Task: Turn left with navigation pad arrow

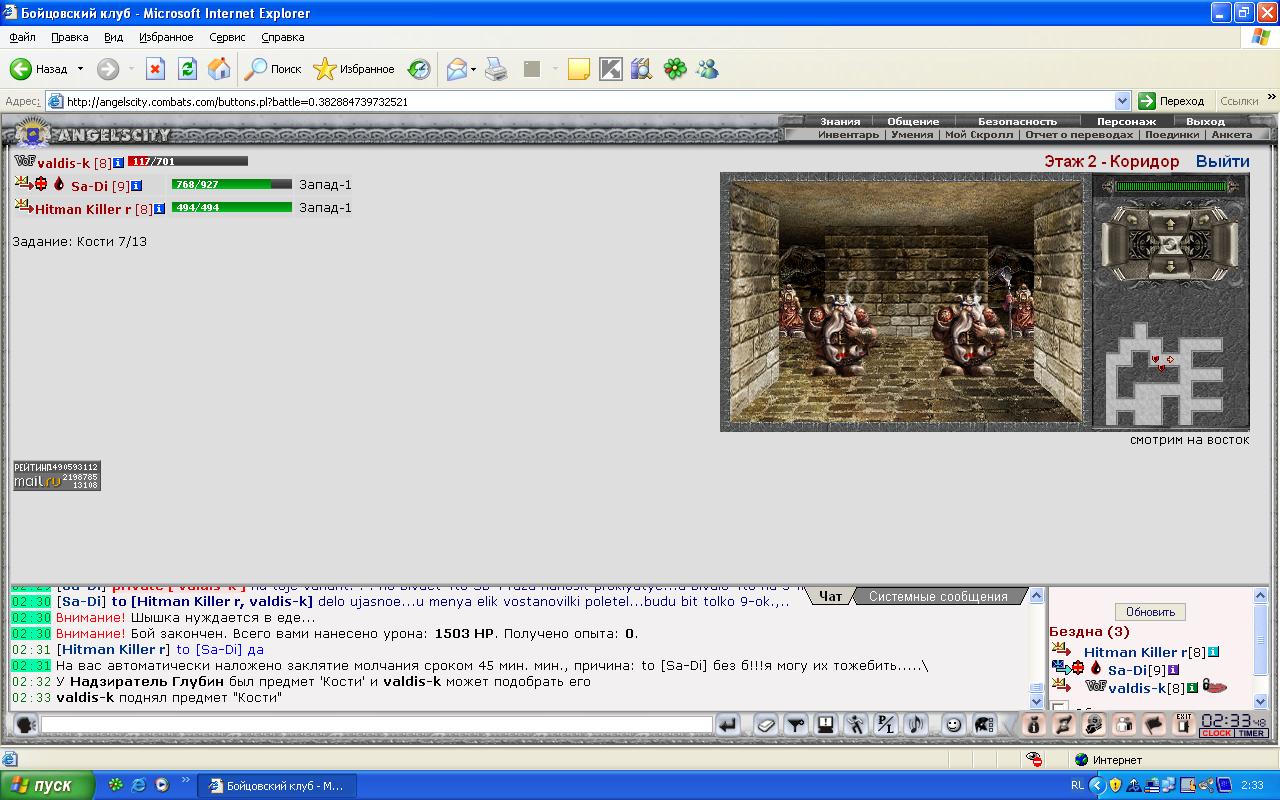Action: (x=1132, y=219)
